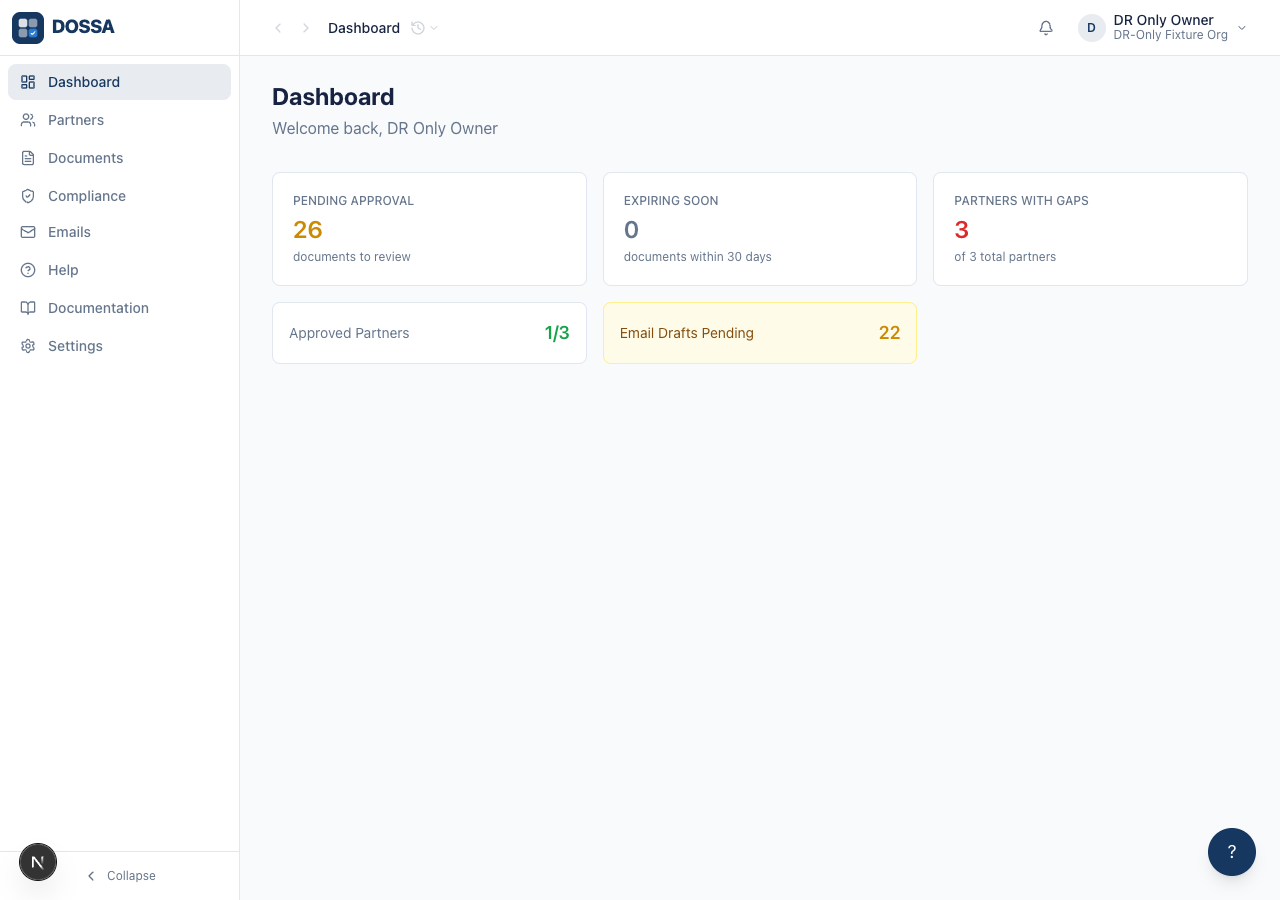Click the partners with gaps count 3
The height and width of the screenshot is (900, 1280).
(x=962, y=230)
